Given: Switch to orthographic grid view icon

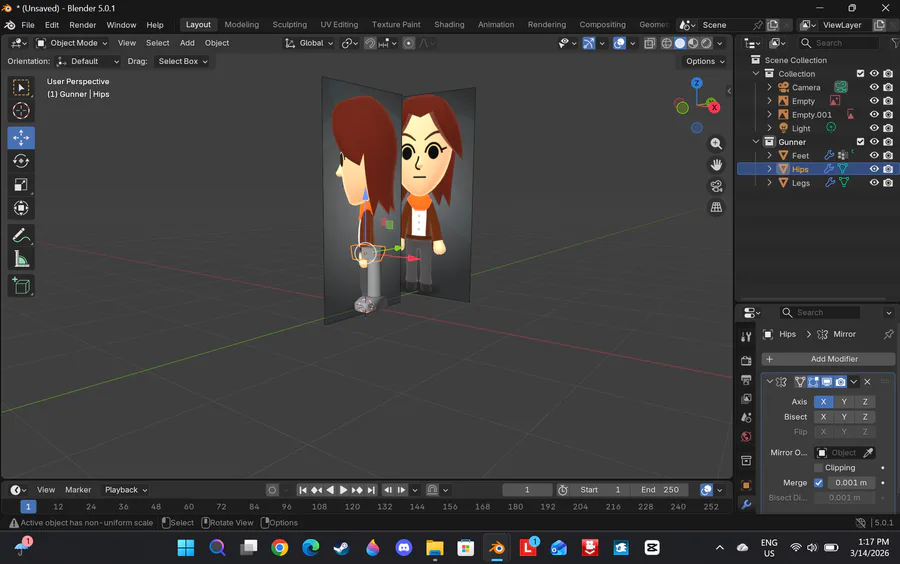Looking at the screenshot, I should click(x=716, y=208).
